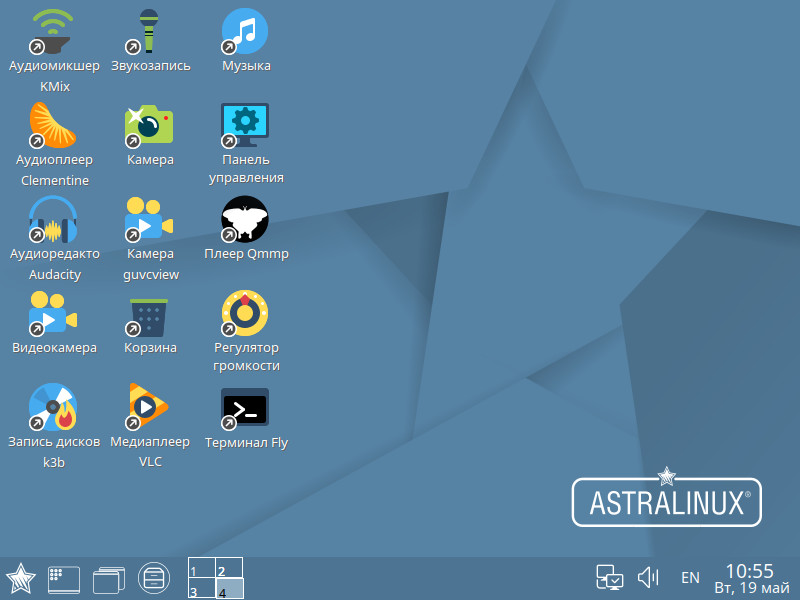Click the Вт, 19 май date text
The image size is (800, 600).
coord(752,588)
